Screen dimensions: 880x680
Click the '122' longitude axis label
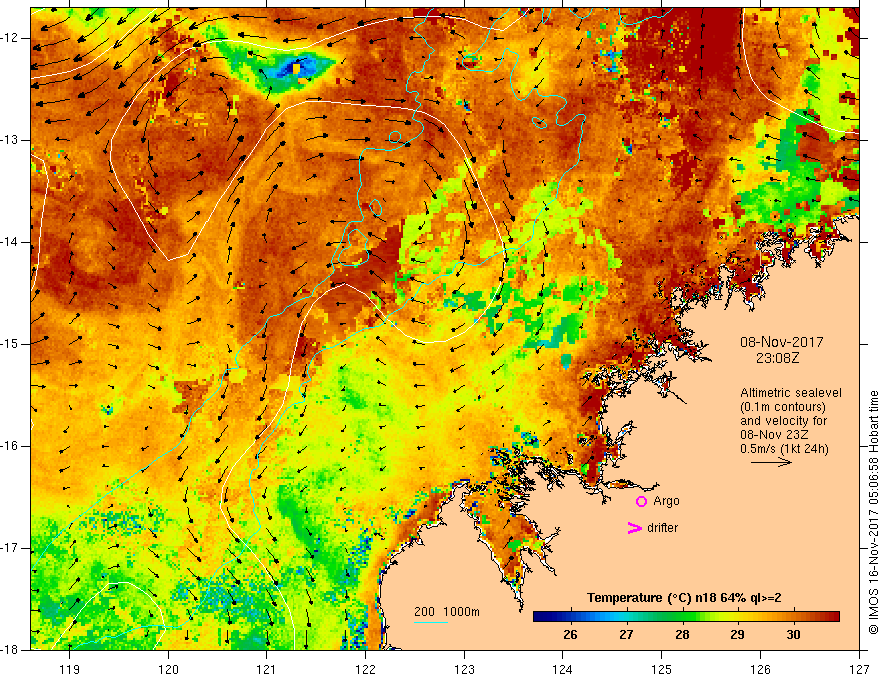pos(365,669)
